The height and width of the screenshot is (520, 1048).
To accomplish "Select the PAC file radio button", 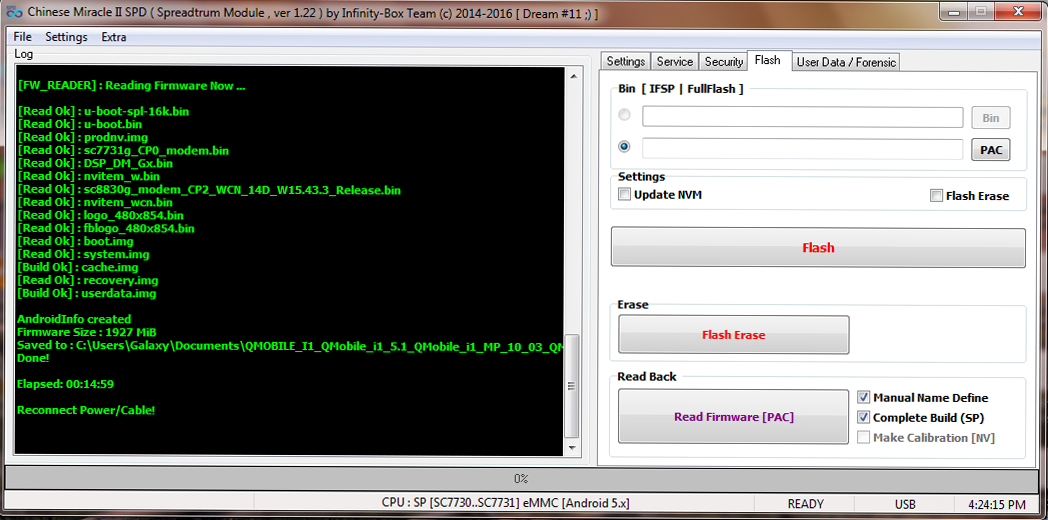I will click(x=624, y=146).
